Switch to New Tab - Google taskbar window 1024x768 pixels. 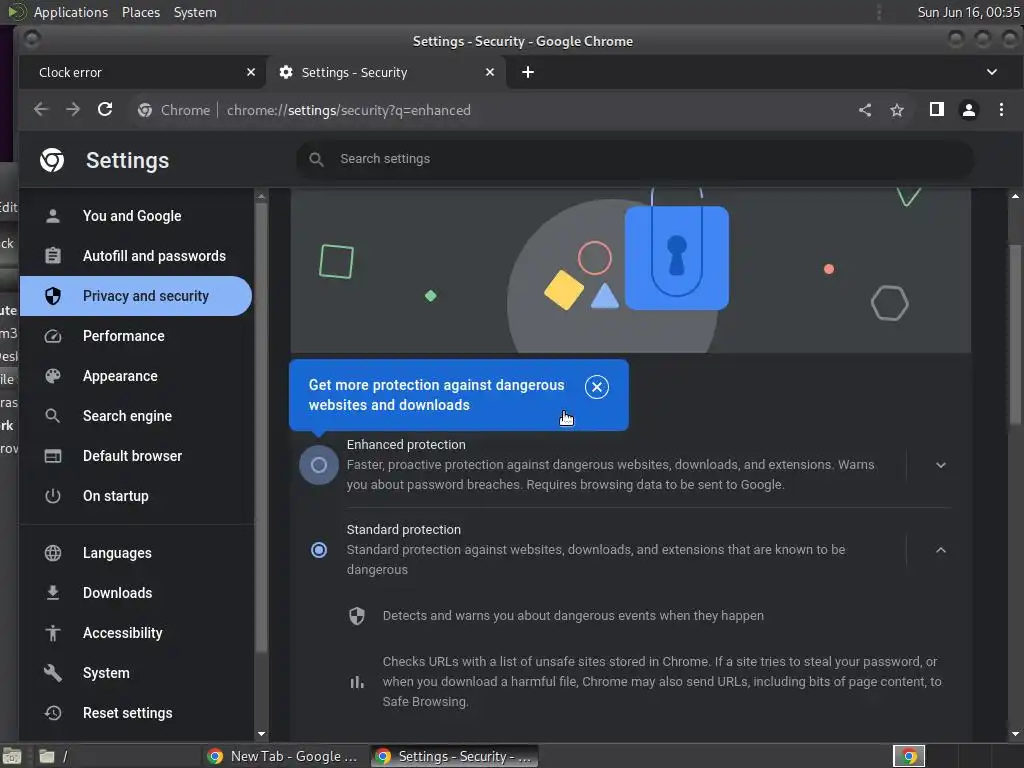pos(285,756)
